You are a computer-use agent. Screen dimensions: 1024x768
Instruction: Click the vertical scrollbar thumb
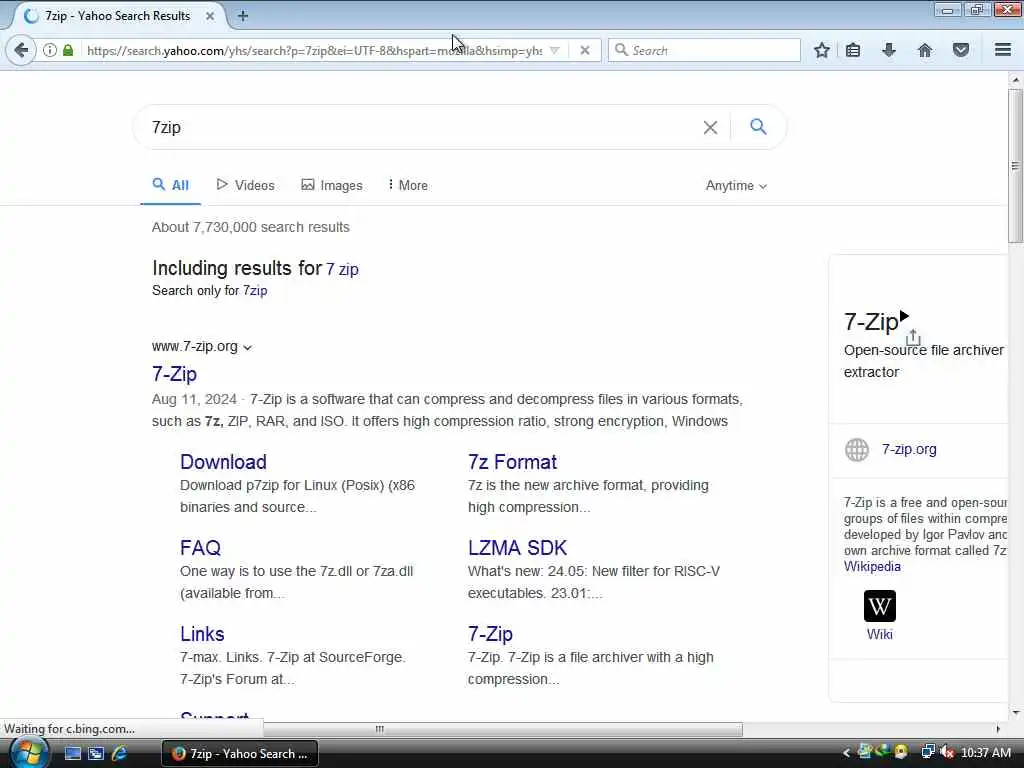click(x=1016, y=166)
